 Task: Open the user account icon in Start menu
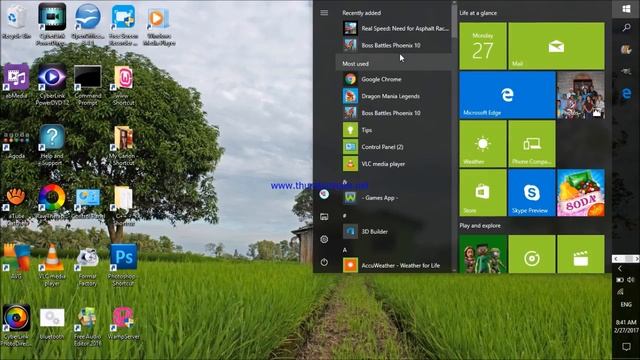324,194
